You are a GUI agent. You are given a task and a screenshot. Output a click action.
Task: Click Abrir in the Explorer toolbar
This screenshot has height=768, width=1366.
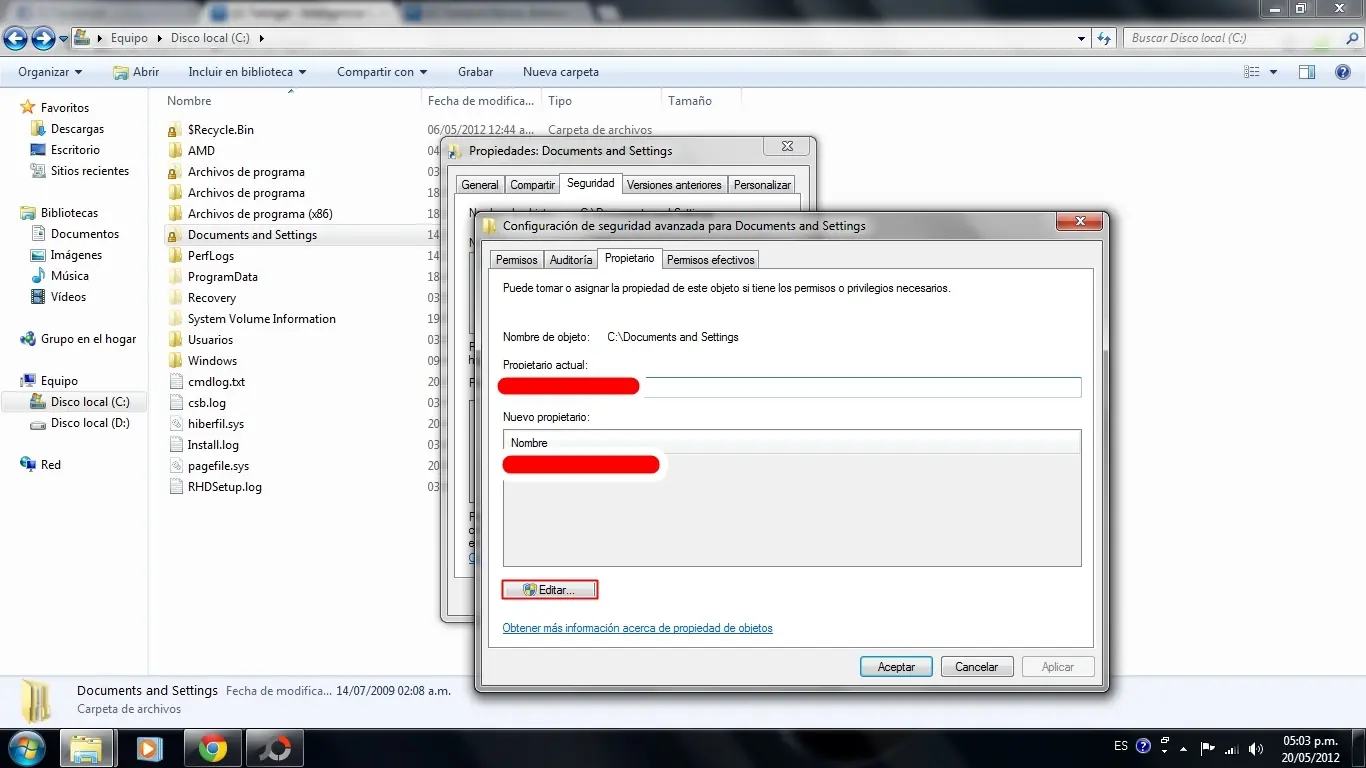[x=136, y=72]
